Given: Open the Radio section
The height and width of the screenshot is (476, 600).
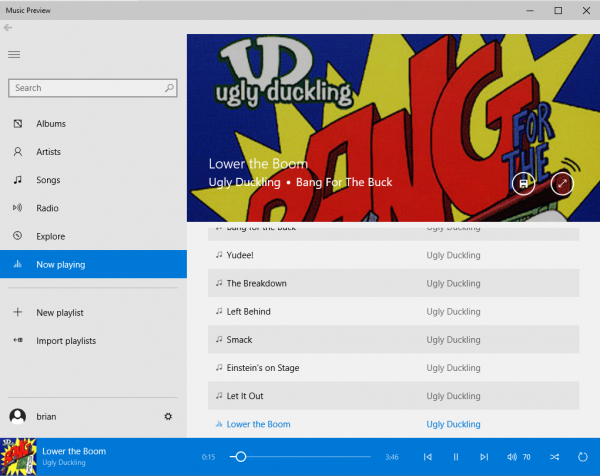Looking at the screenshot, I should (x=93, y=208).
